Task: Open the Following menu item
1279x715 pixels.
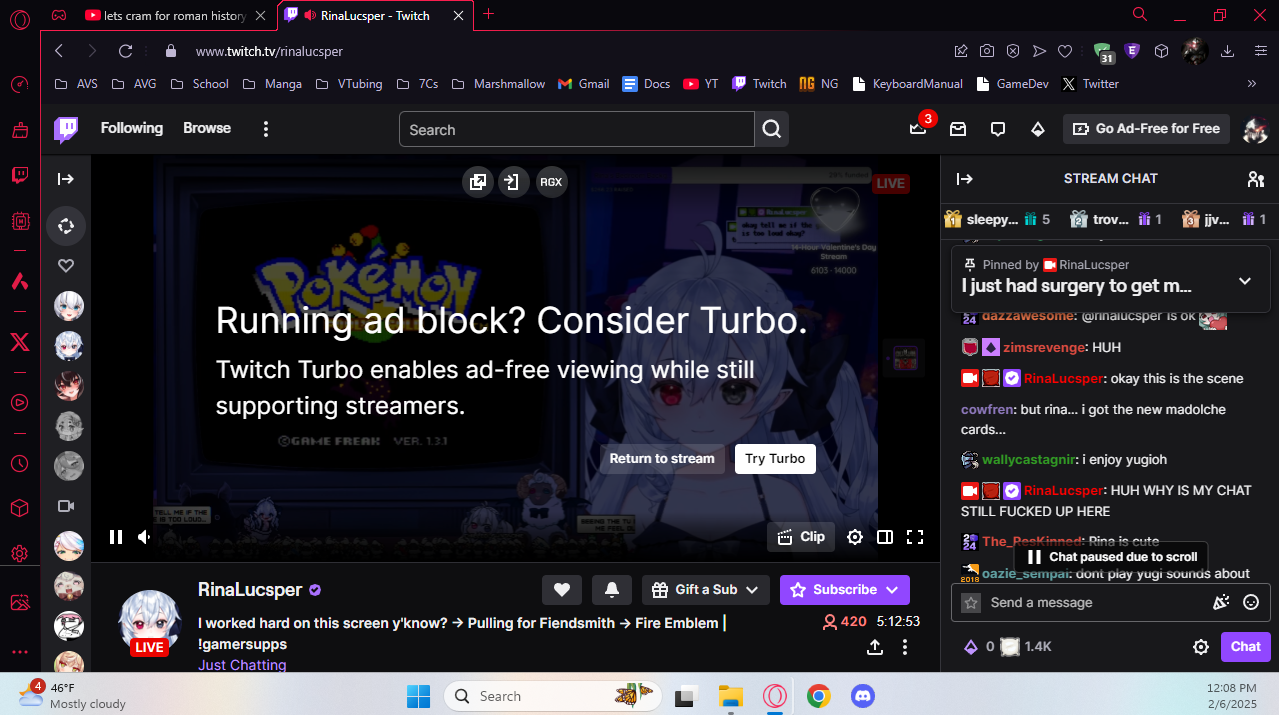Action: pyautogui.click(x=131, y=128)
